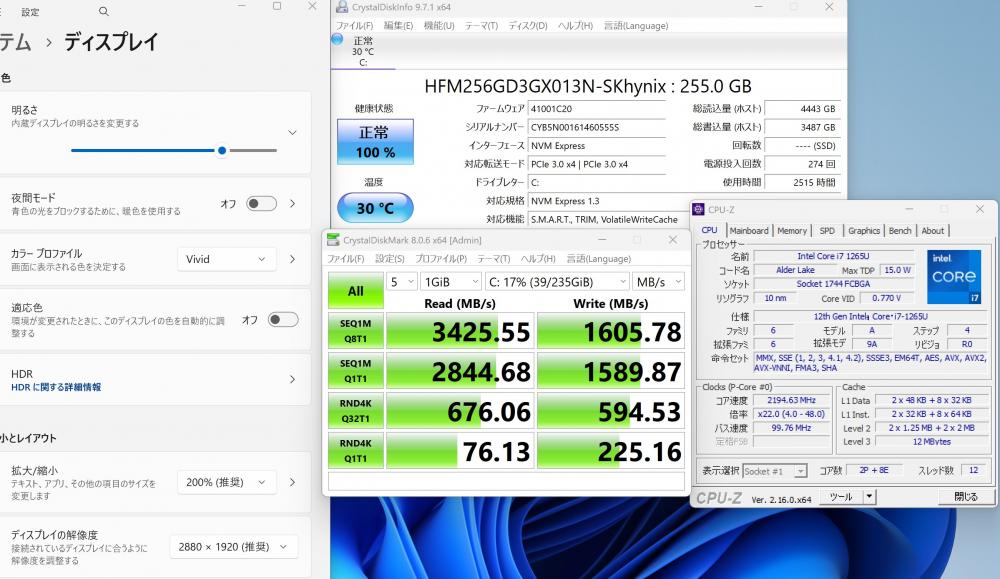Click CrystalDiskMark app icon in title bar
1000x579 pixels.
(333, 240)
